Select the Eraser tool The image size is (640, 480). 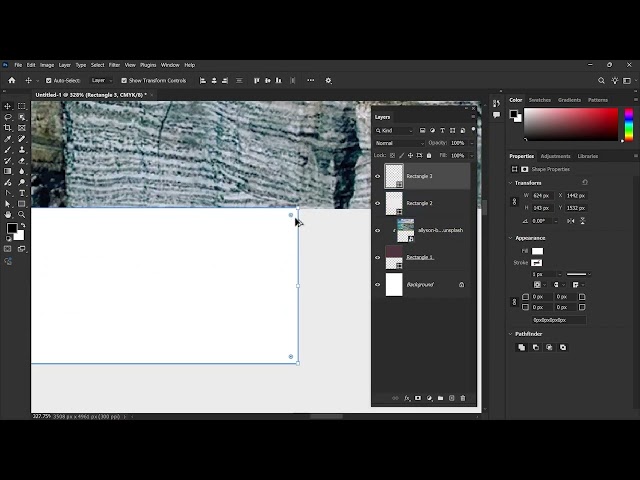(22, 160)
